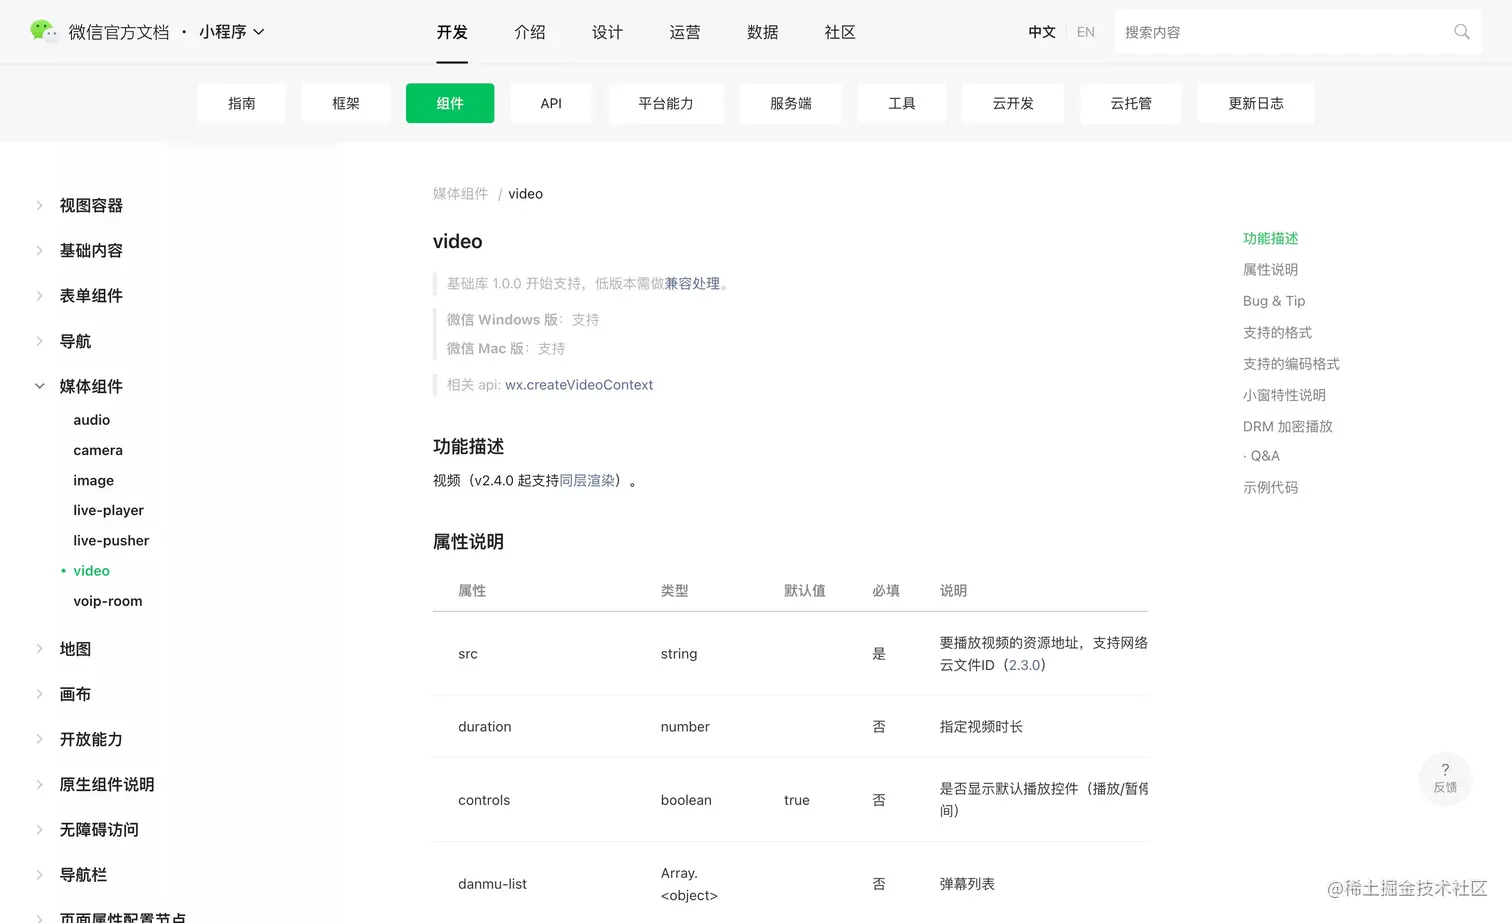The width and height of the screenshot is (1512, 923).
Task: Expand the 基础内容 section
Action: [x=90, y=250]
